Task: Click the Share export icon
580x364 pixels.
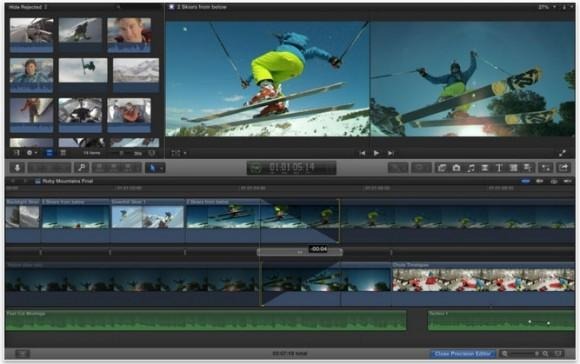Action: pos(563,168)
